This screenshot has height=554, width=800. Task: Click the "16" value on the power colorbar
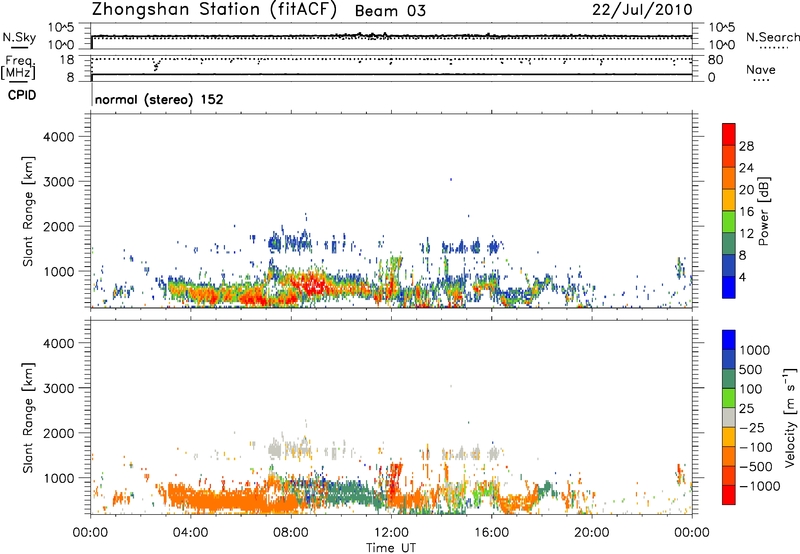[746, 212]
